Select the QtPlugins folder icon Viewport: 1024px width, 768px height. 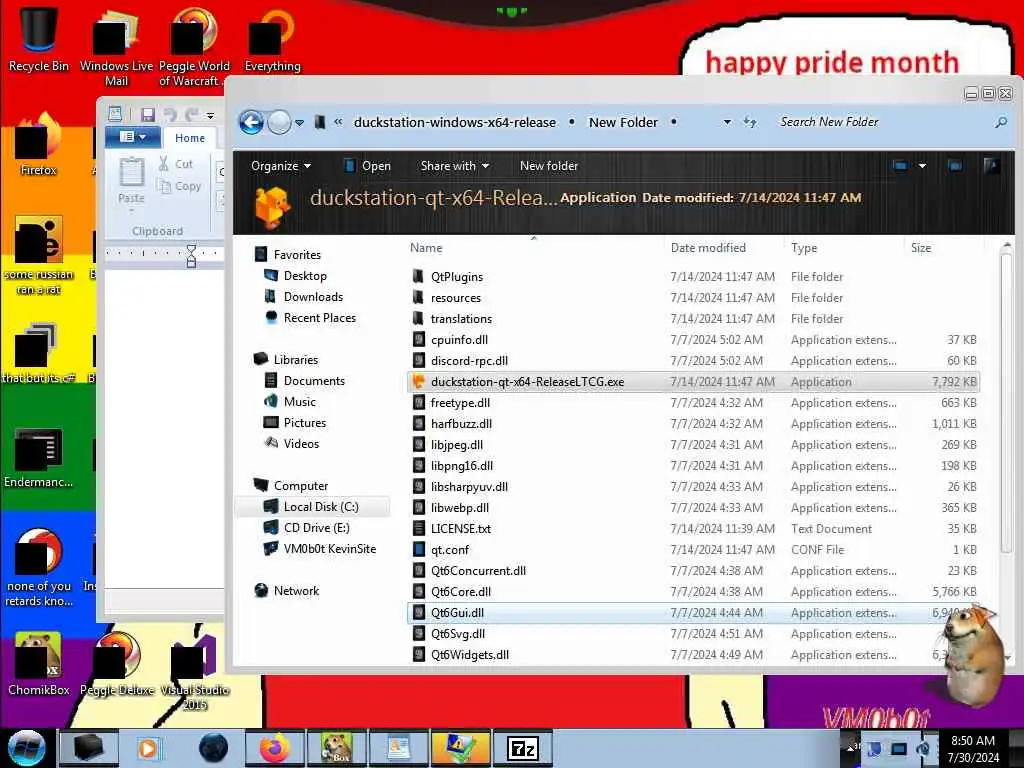[419, 276]
